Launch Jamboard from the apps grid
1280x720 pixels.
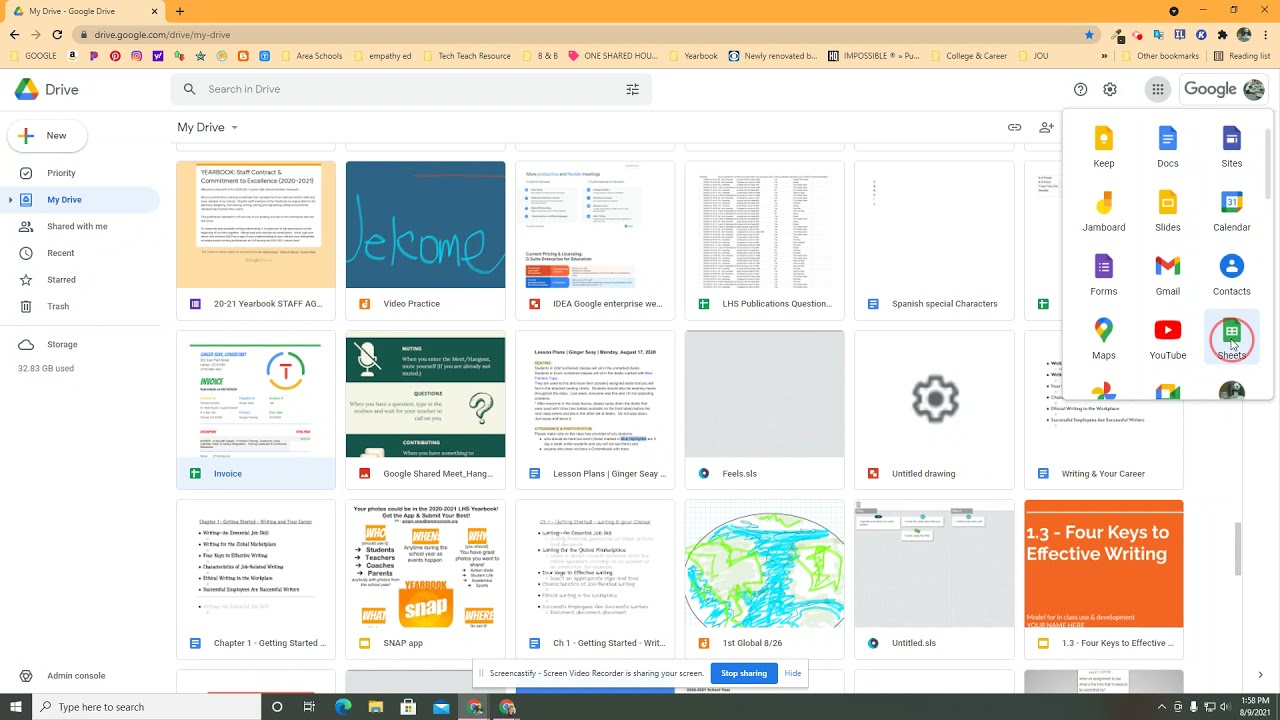click(x=1103, y=211)
